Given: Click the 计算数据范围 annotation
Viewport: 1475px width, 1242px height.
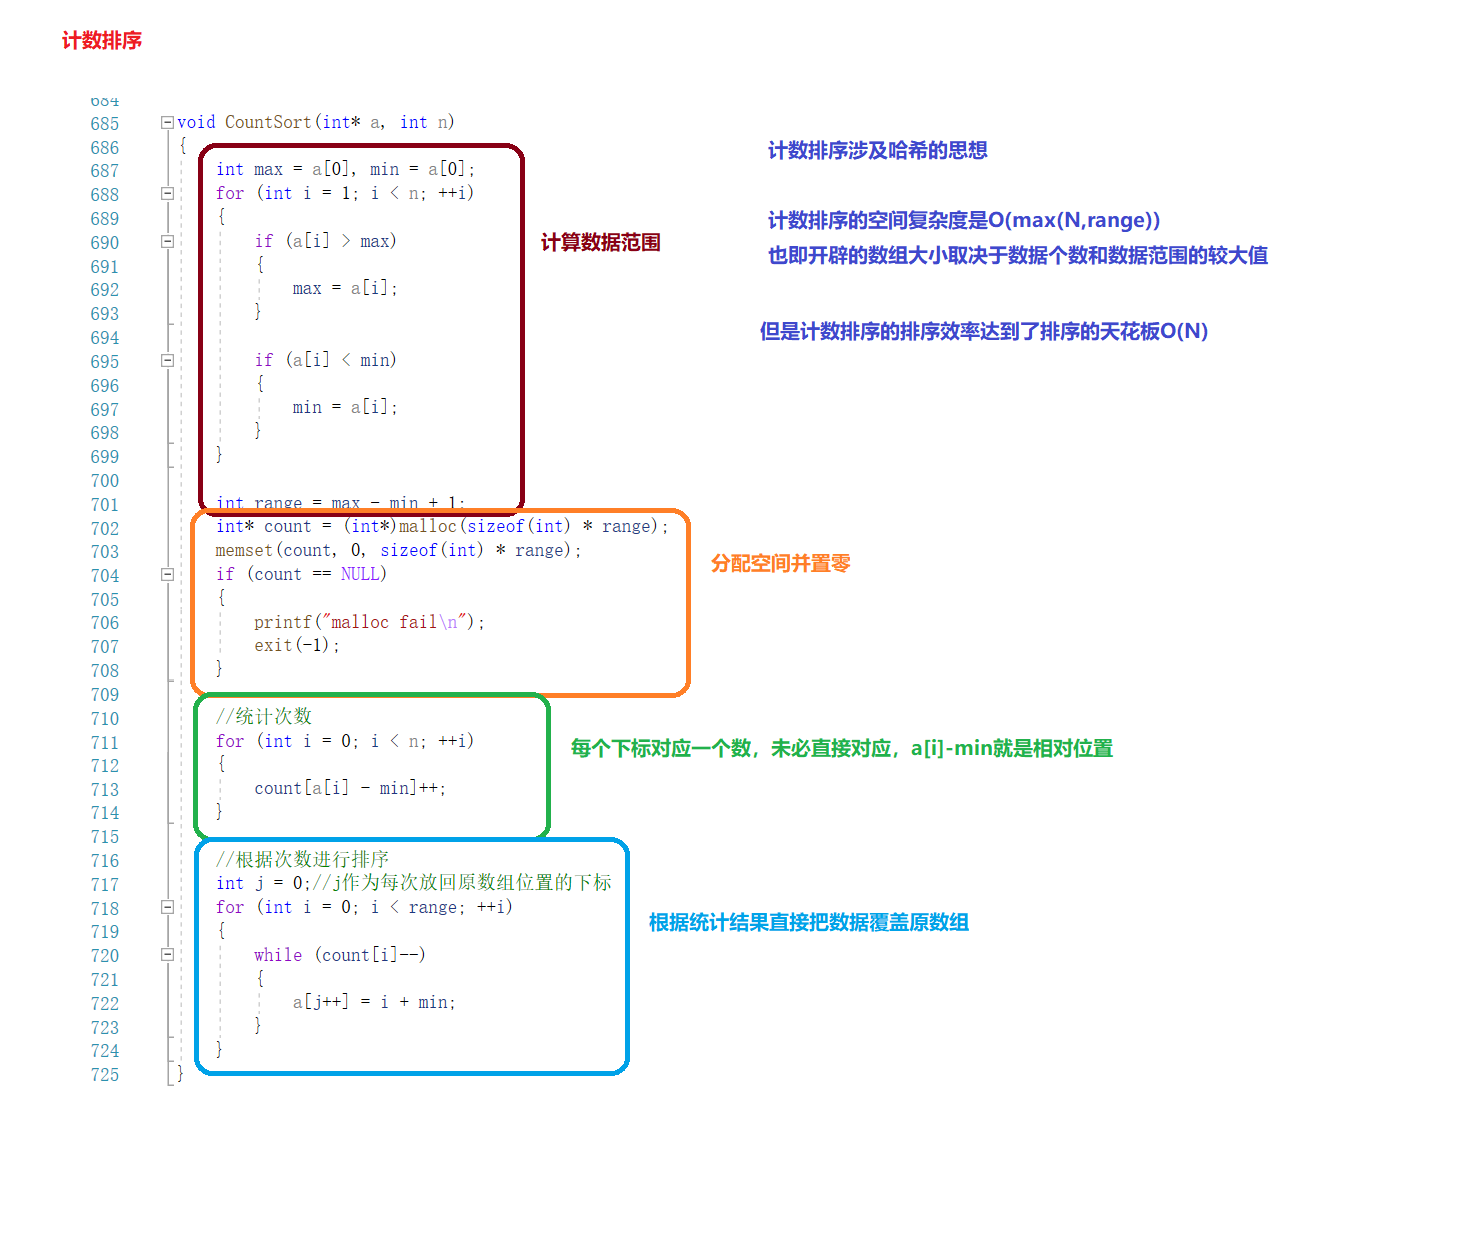Looking at the screenshot, I should pos(601,242).
